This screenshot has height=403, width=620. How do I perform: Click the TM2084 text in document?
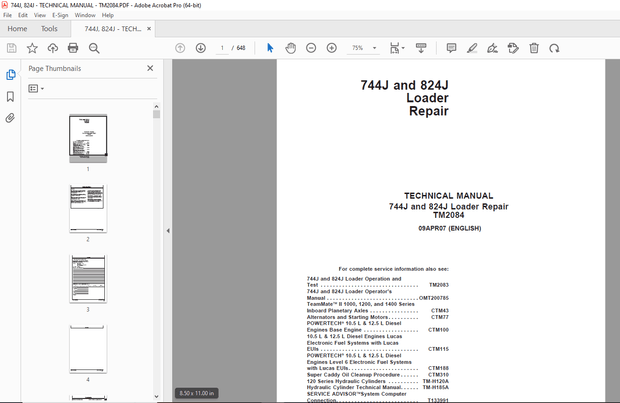pos(448,215)
